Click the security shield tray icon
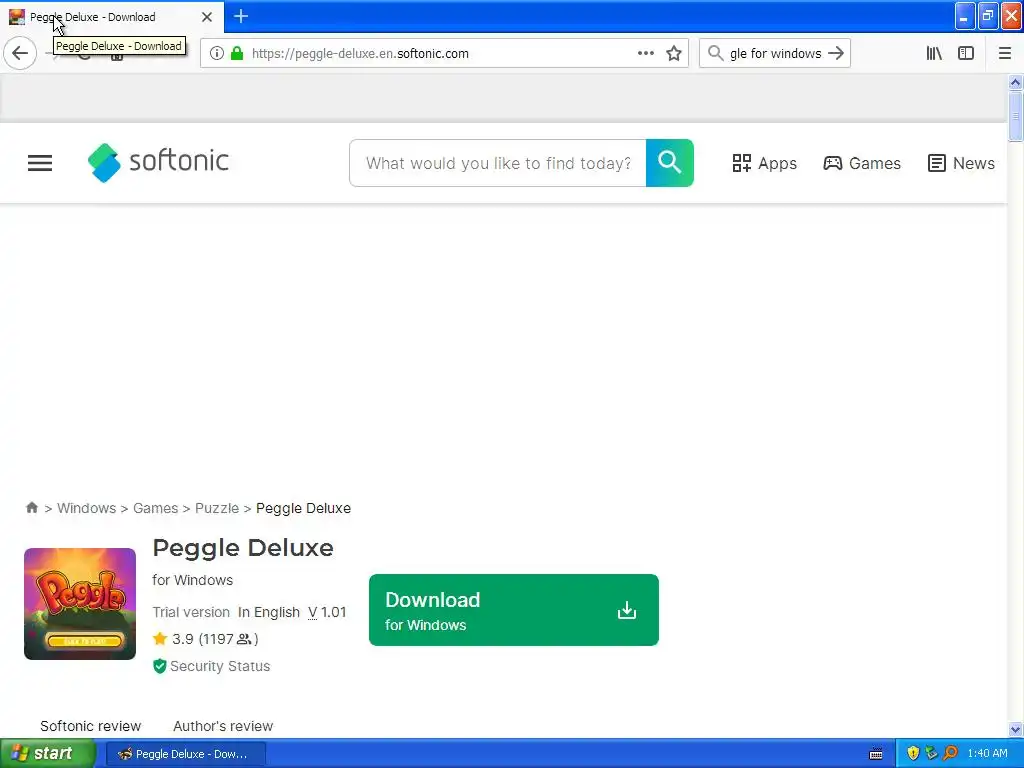1024x768 pixels. click(913, 754)
